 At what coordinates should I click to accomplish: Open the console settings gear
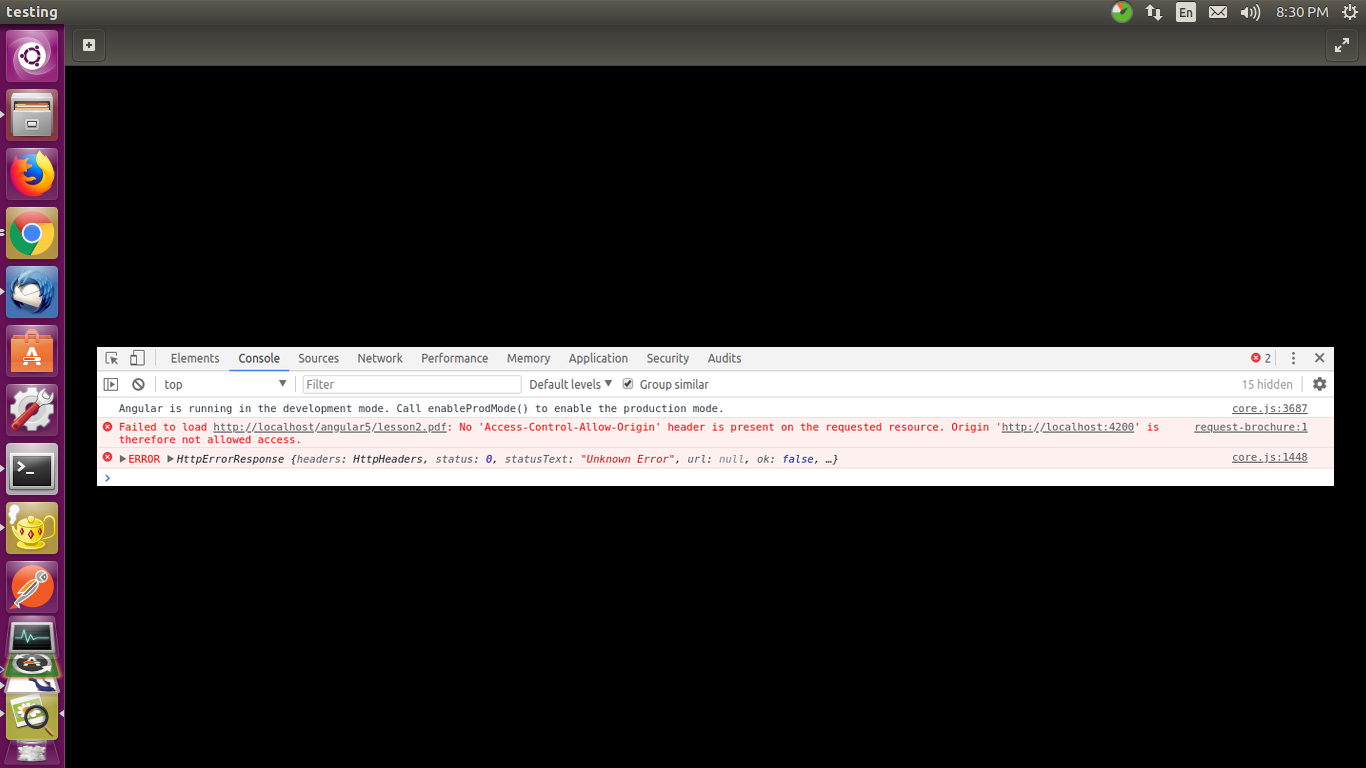click(1319, 384)
